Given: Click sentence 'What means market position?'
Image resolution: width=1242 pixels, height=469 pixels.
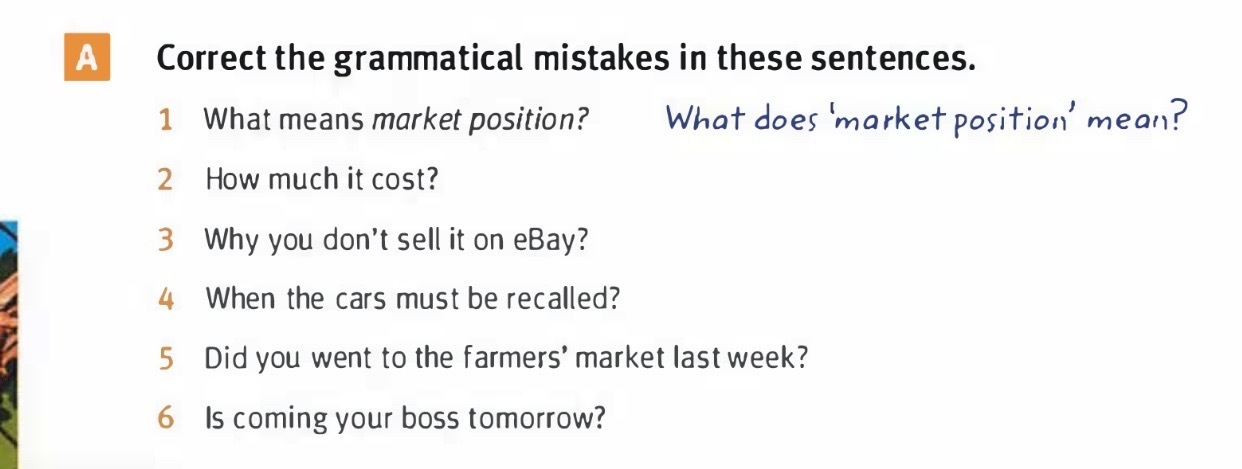Looking at the screenshot, I should [x=396, y=121].
